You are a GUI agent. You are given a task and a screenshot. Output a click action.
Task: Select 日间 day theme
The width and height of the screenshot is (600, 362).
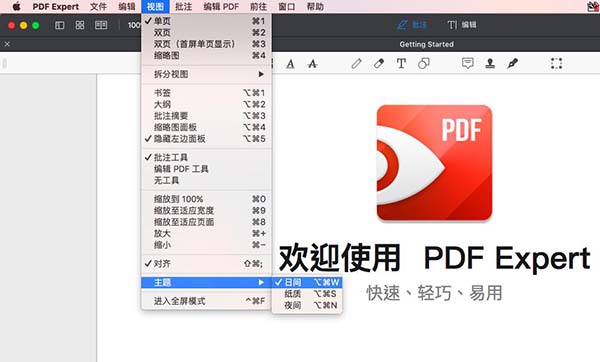point(307,282)
